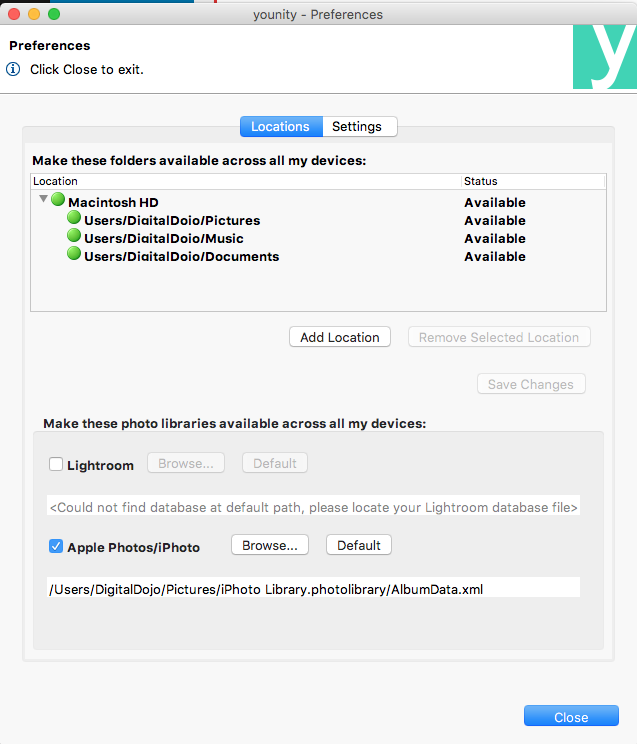Click the iPhoto AlbumData.xml path field
Viewport: 637px width, 744px height.
coord(313,588)
